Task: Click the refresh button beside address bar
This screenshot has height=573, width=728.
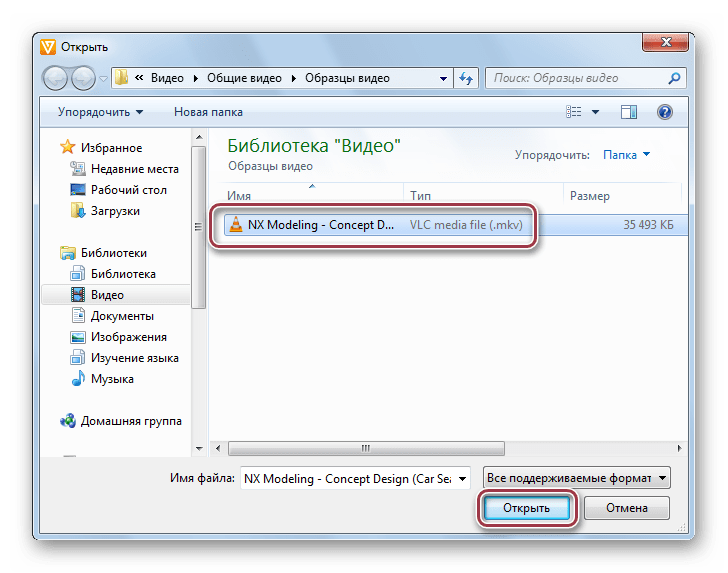Action: (466, 78)
